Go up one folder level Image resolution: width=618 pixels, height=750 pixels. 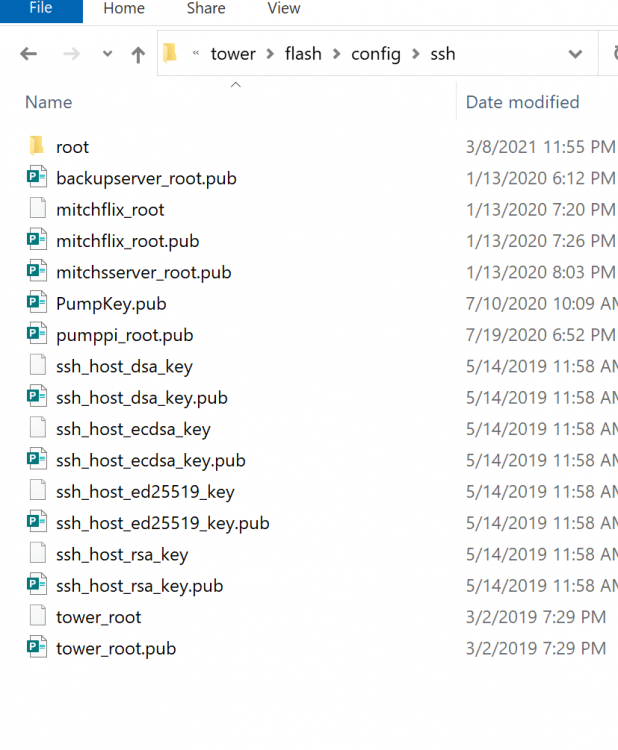[138, 55]
